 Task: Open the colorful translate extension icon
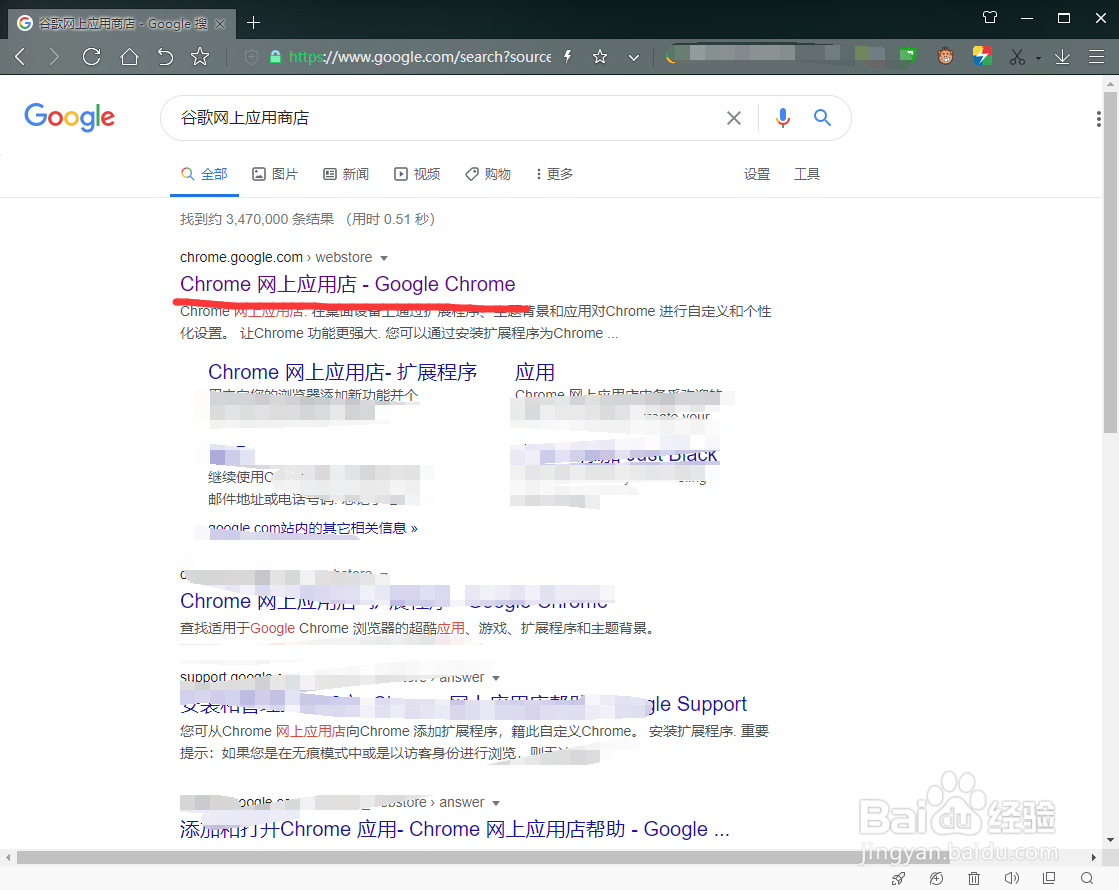click(982, 56)
